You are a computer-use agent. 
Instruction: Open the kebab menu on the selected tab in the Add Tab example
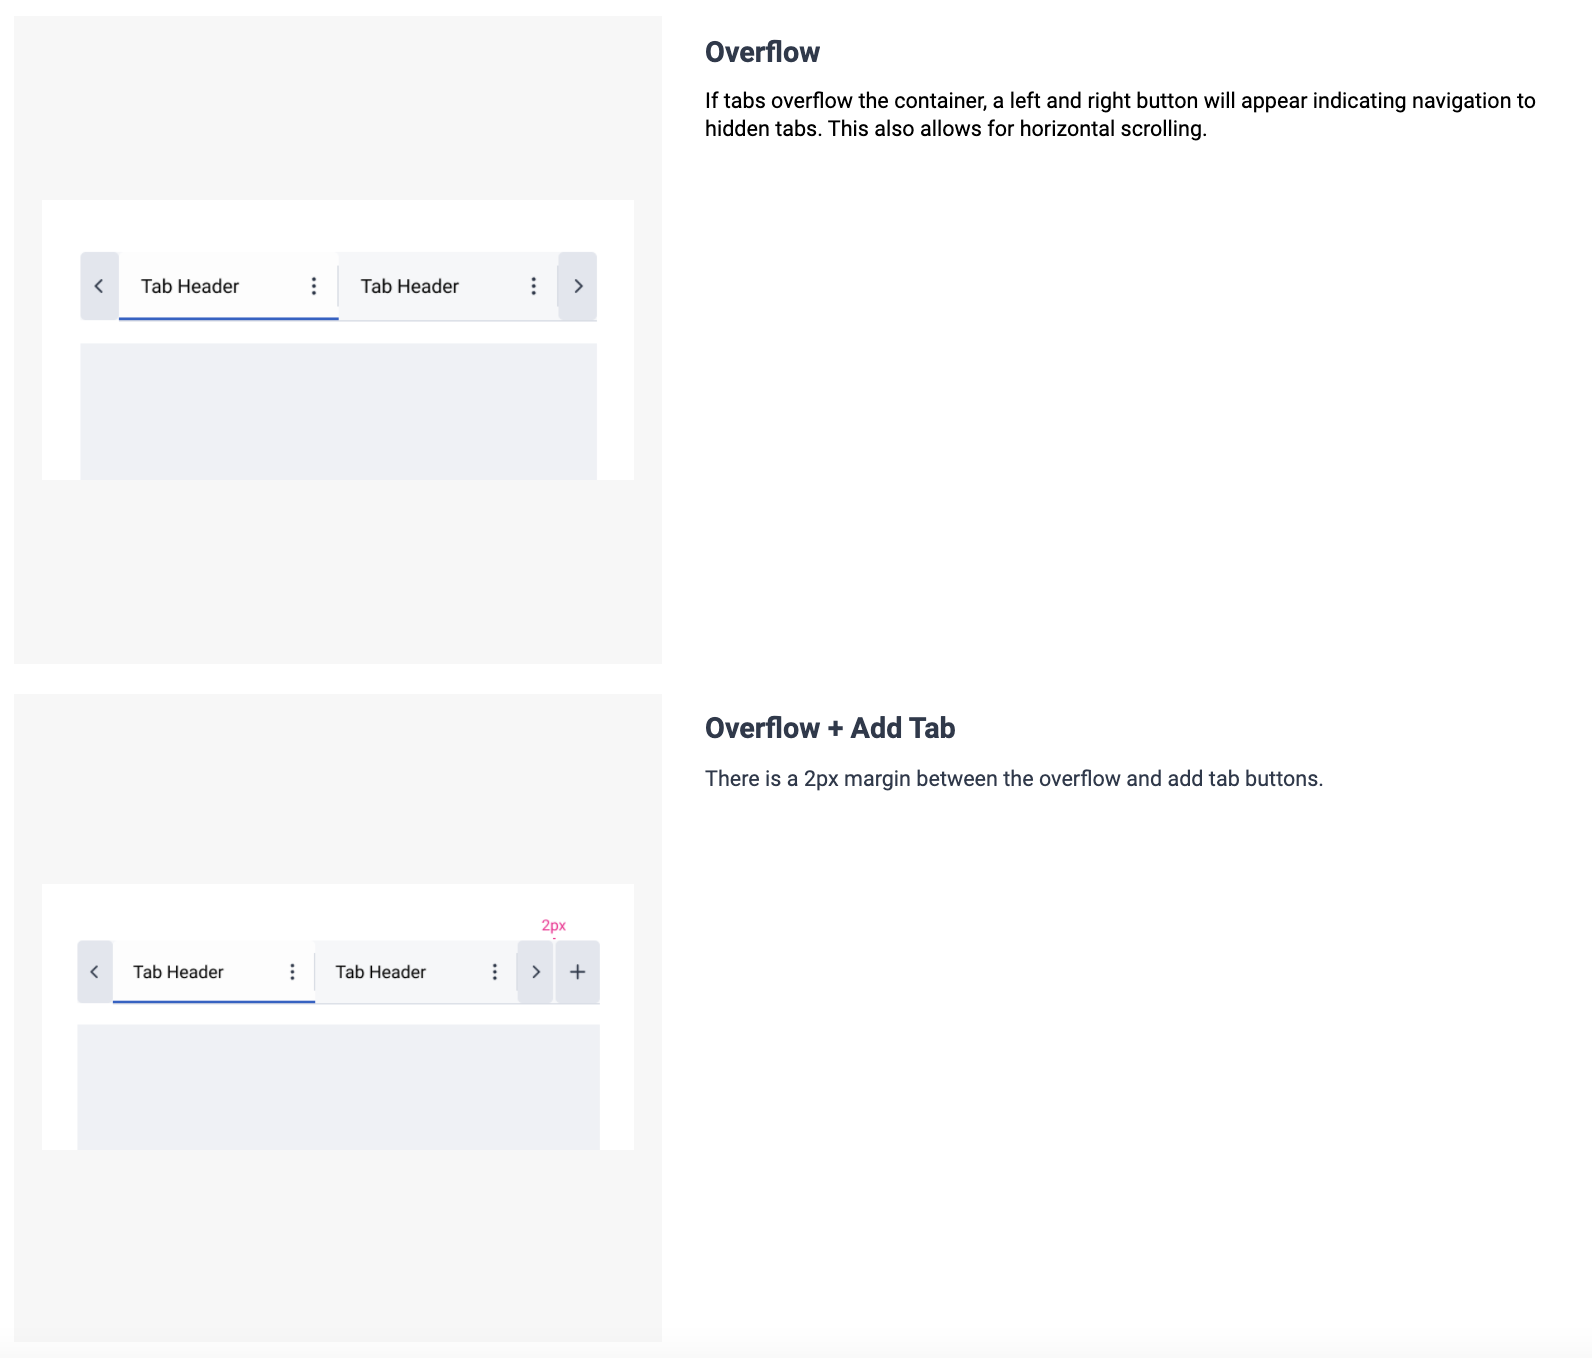coord(293,972)
